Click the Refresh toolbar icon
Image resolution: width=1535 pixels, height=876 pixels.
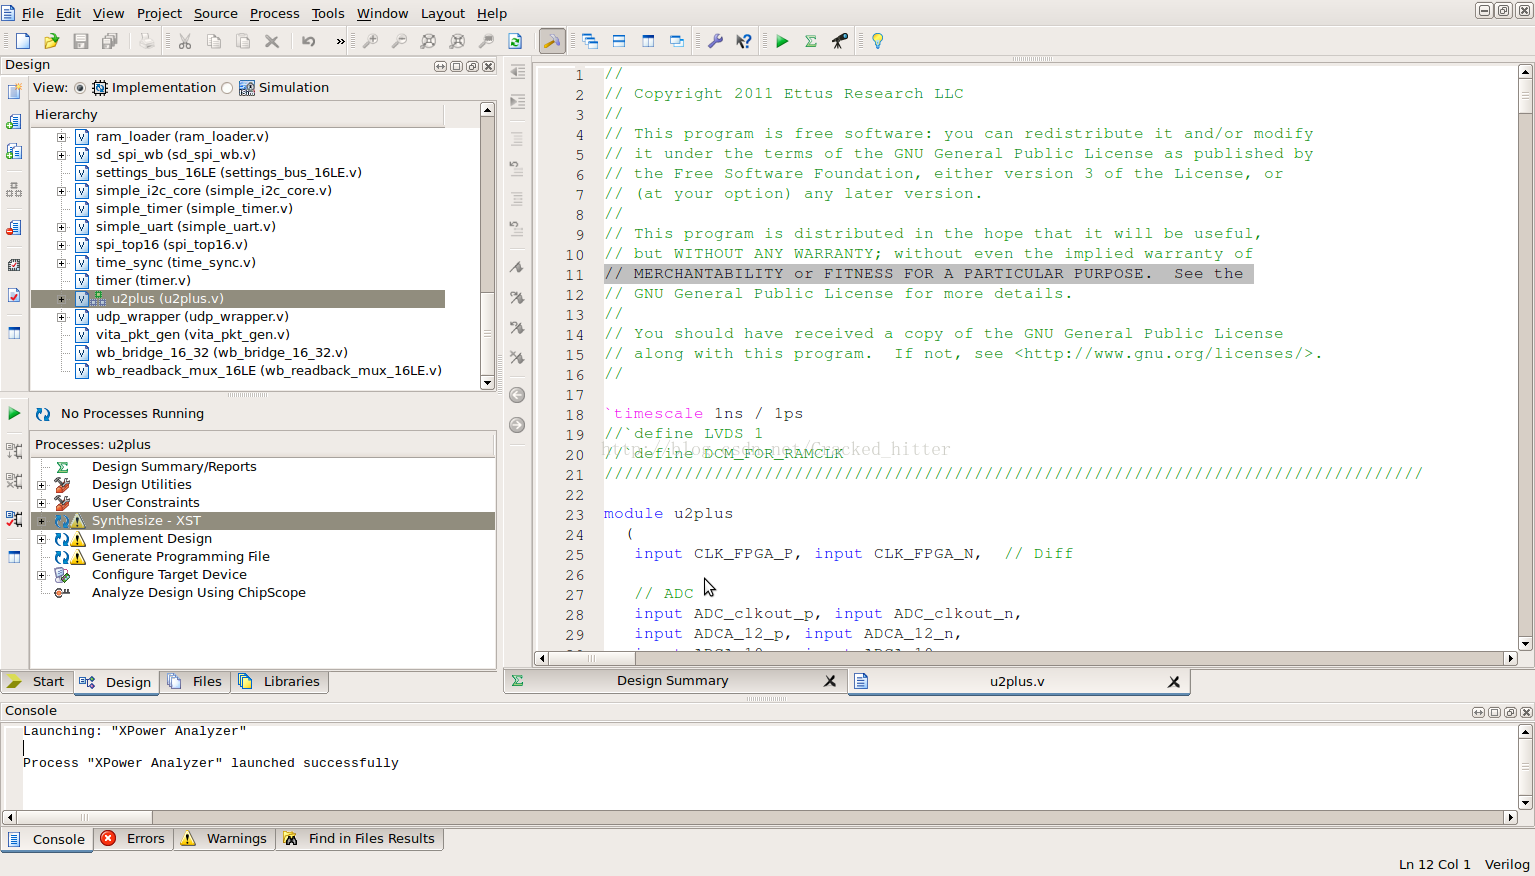(515, 41)
